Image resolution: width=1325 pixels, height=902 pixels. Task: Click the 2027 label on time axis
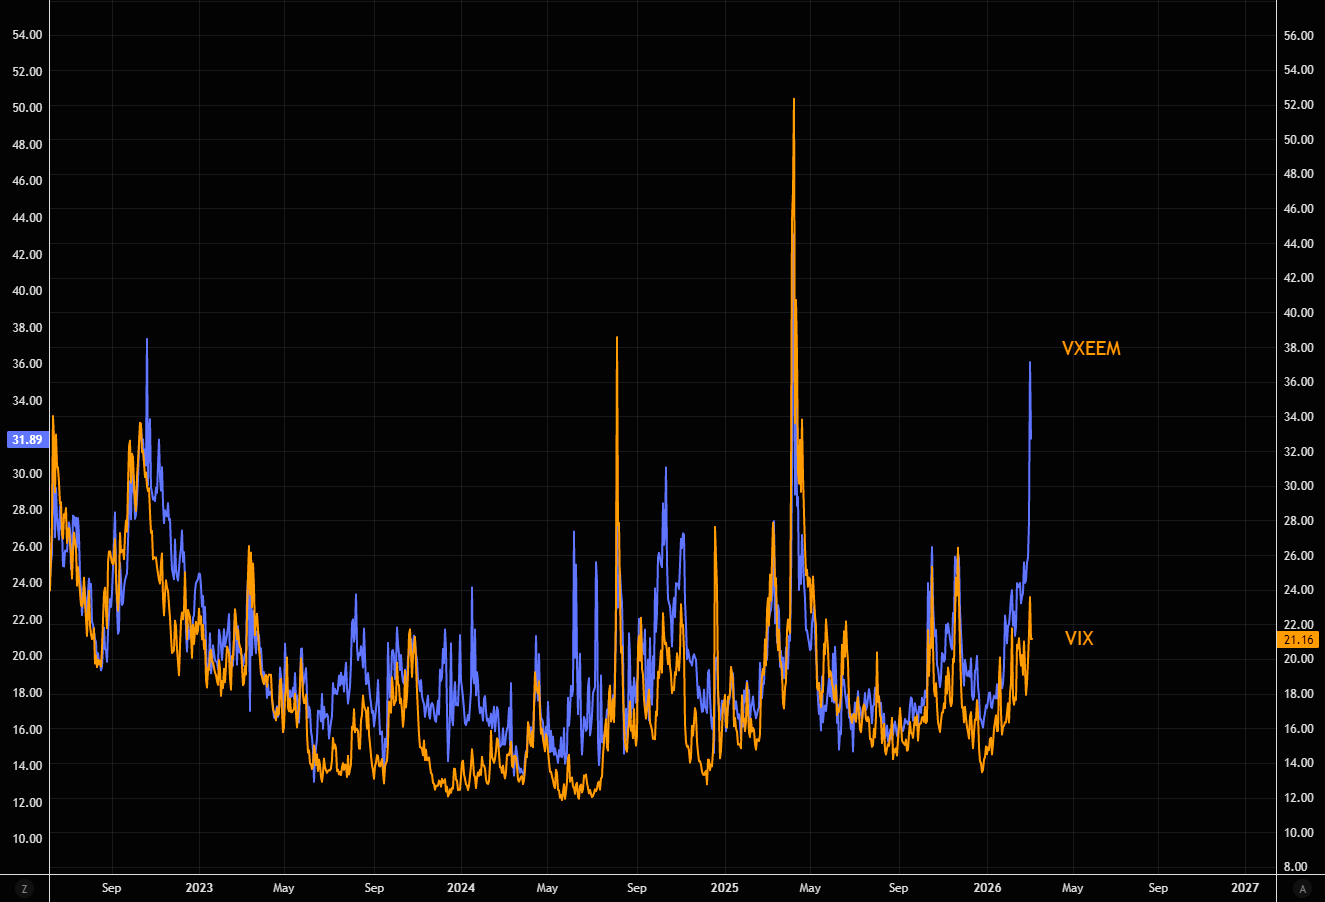(1245, 888)
